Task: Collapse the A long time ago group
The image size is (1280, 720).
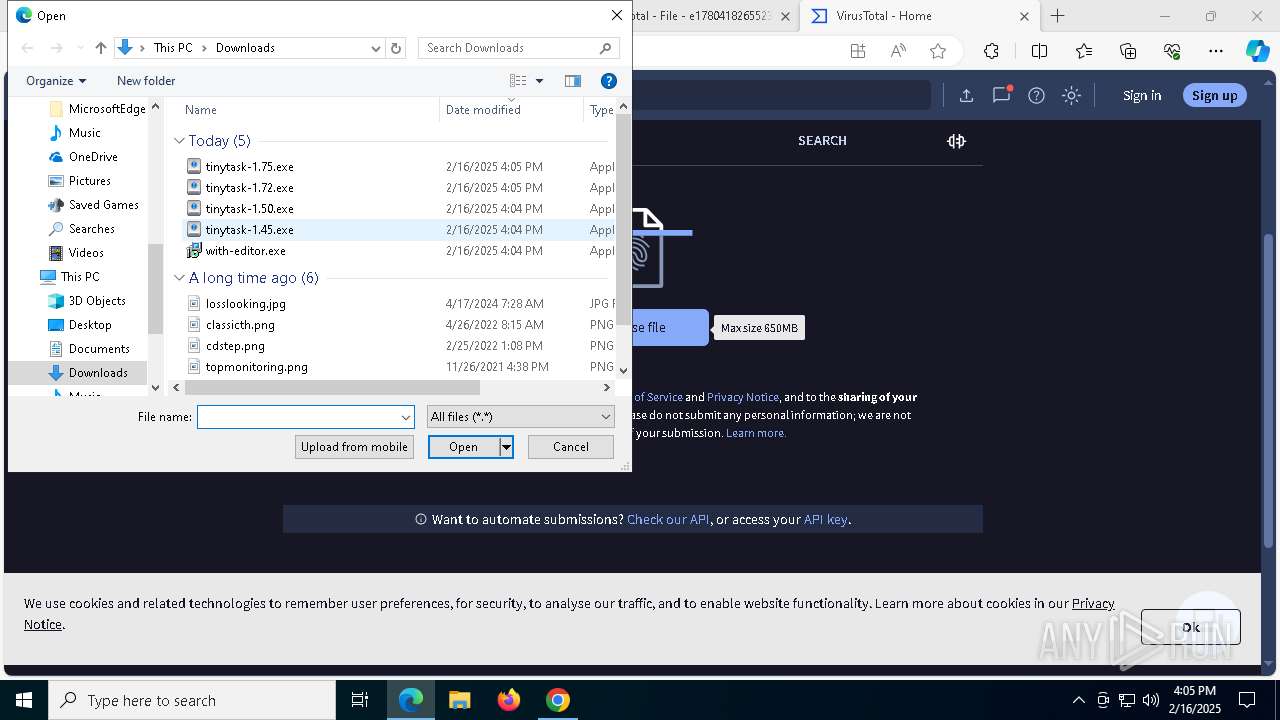Action: pyautogui.click(x=179, y=278)
